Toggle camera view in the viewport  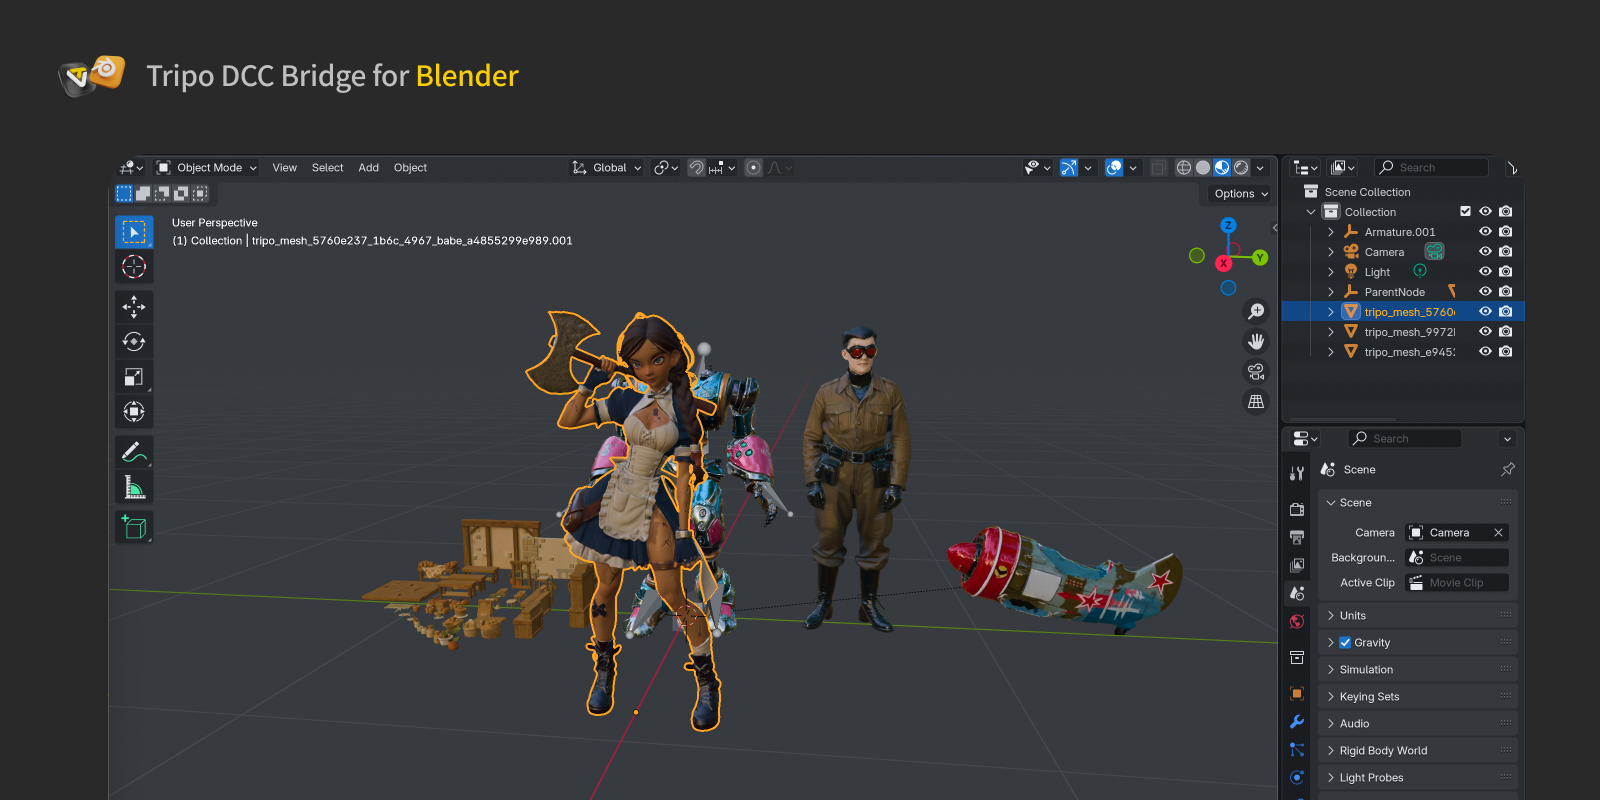point(1256,372)
